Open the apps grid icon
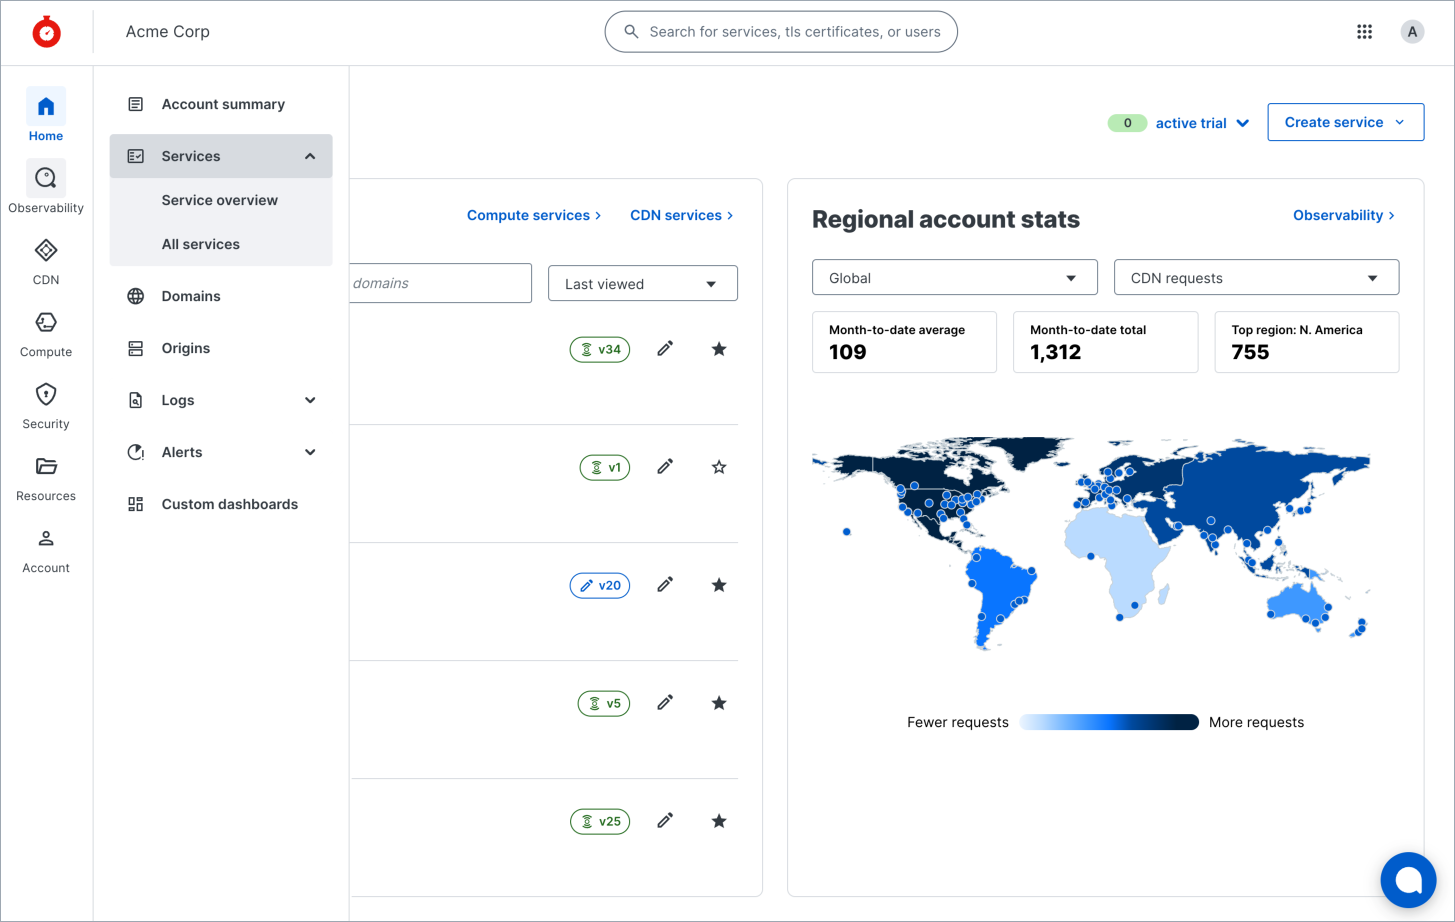 [x=1364, y=31]
